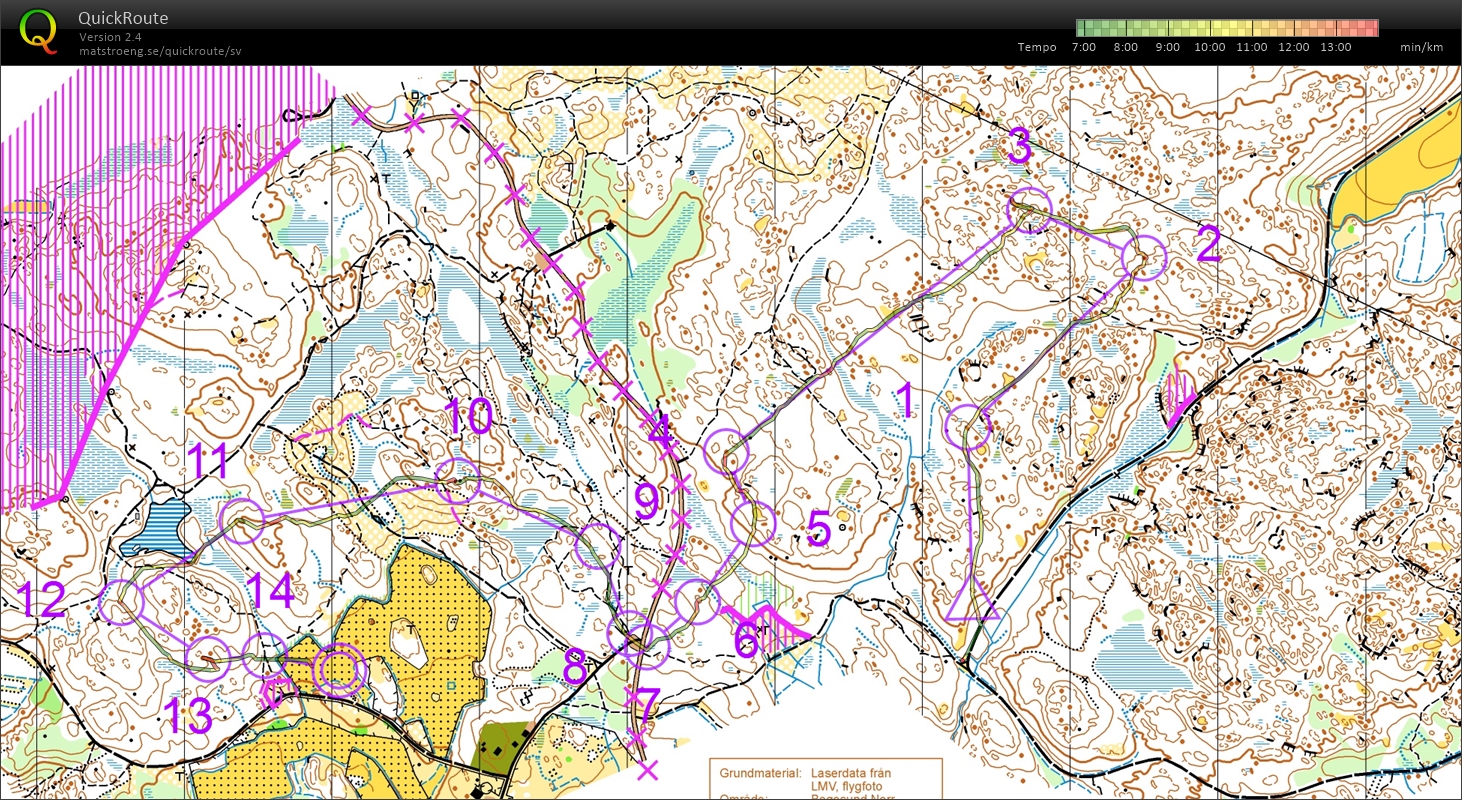Click control number 9 on the map
The image size is (1462, 800).
coord(647,504)
